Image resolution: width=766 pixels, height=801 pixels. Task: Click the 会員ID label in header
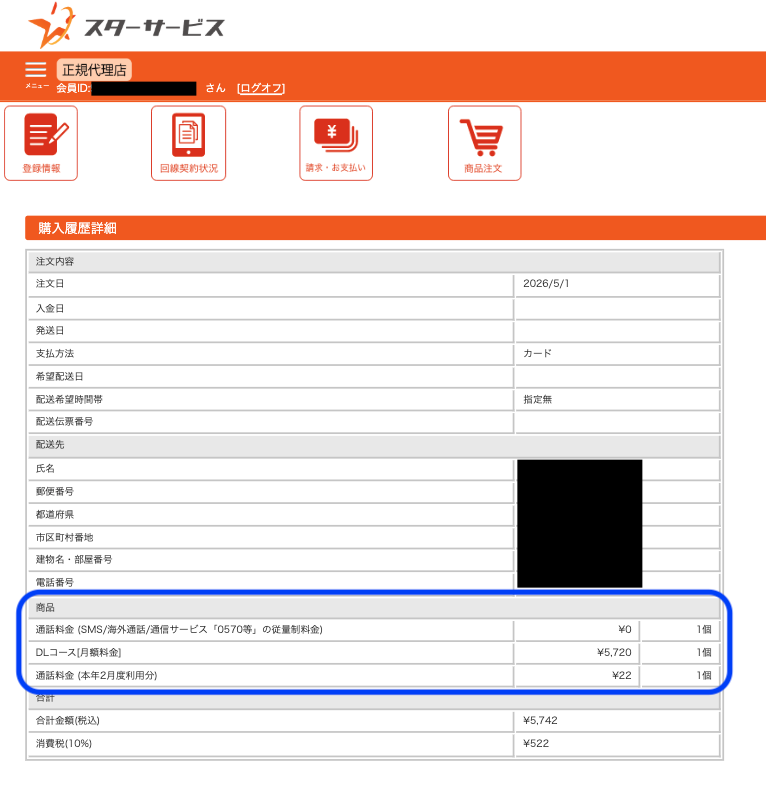pyautogui.click(x=73, y=88)
